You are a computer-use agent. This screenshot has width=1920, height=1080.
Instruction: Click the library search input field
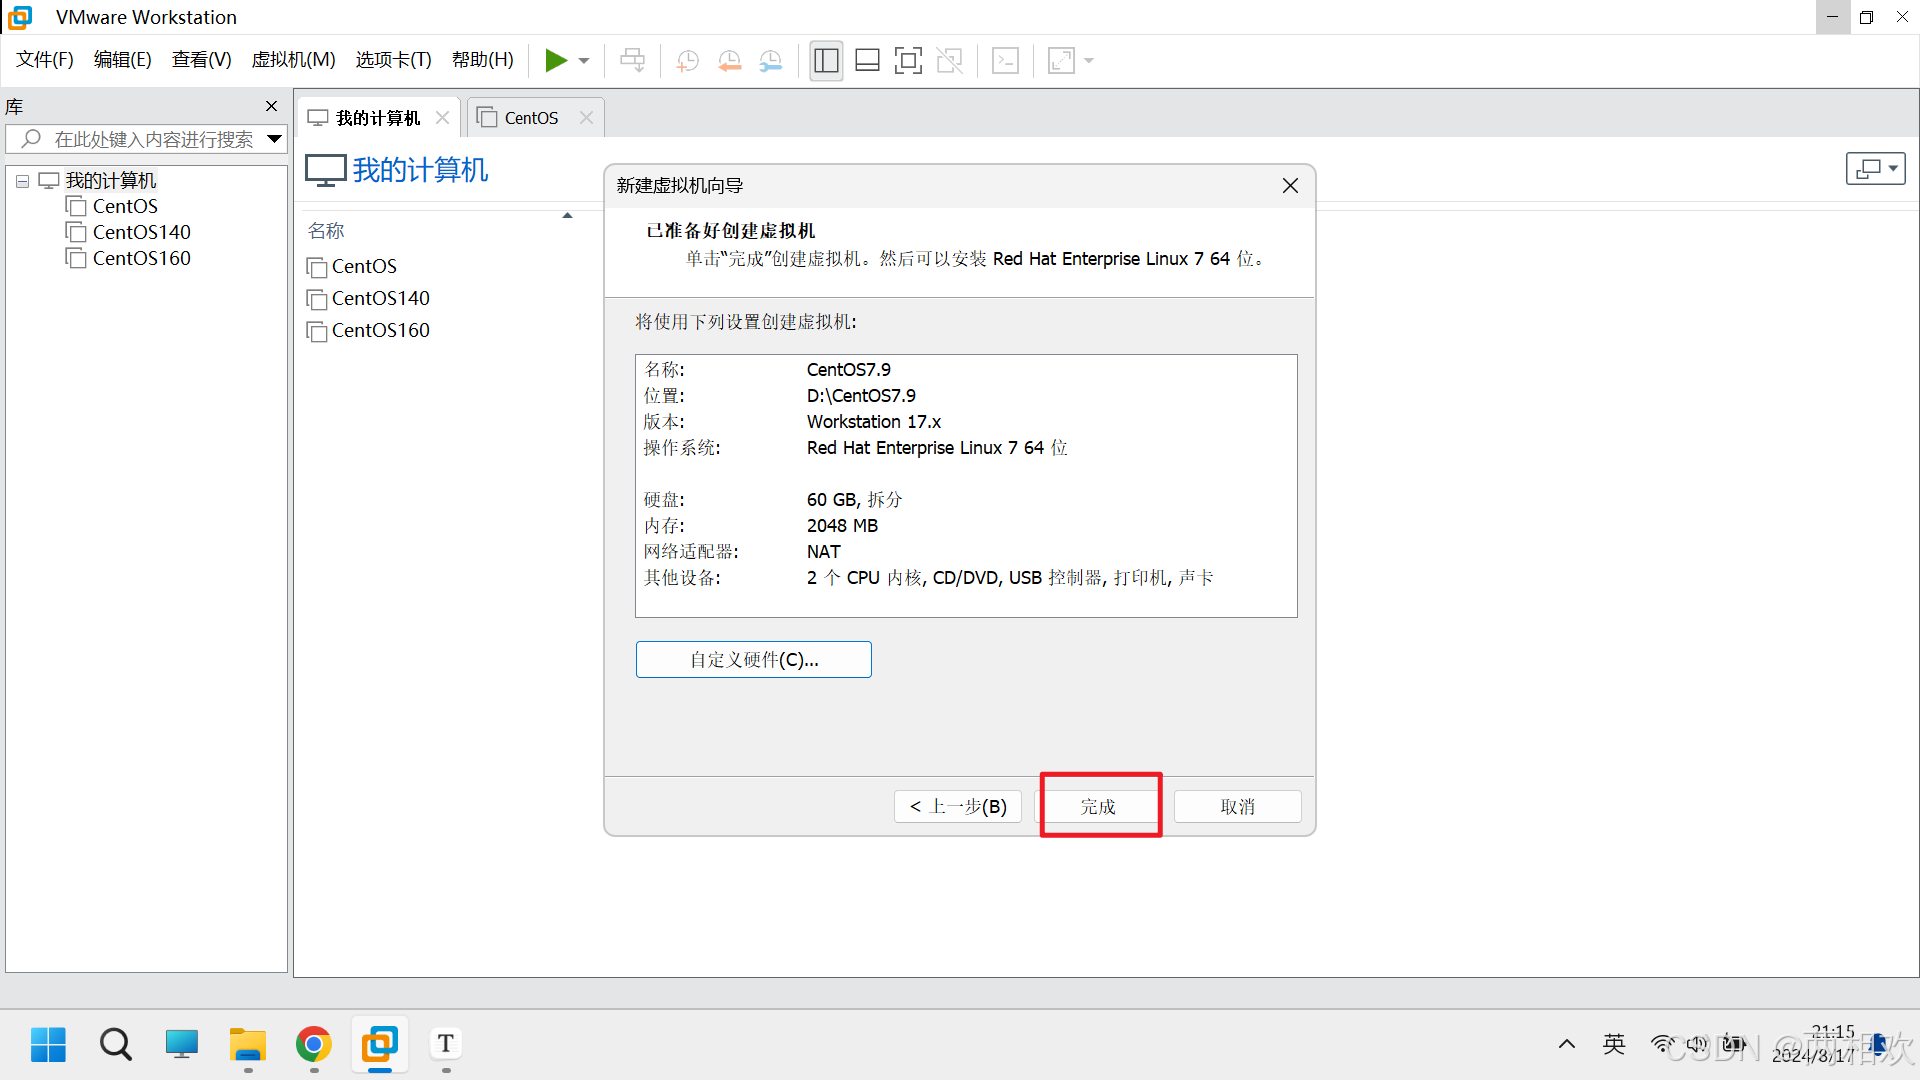[150, 139]
